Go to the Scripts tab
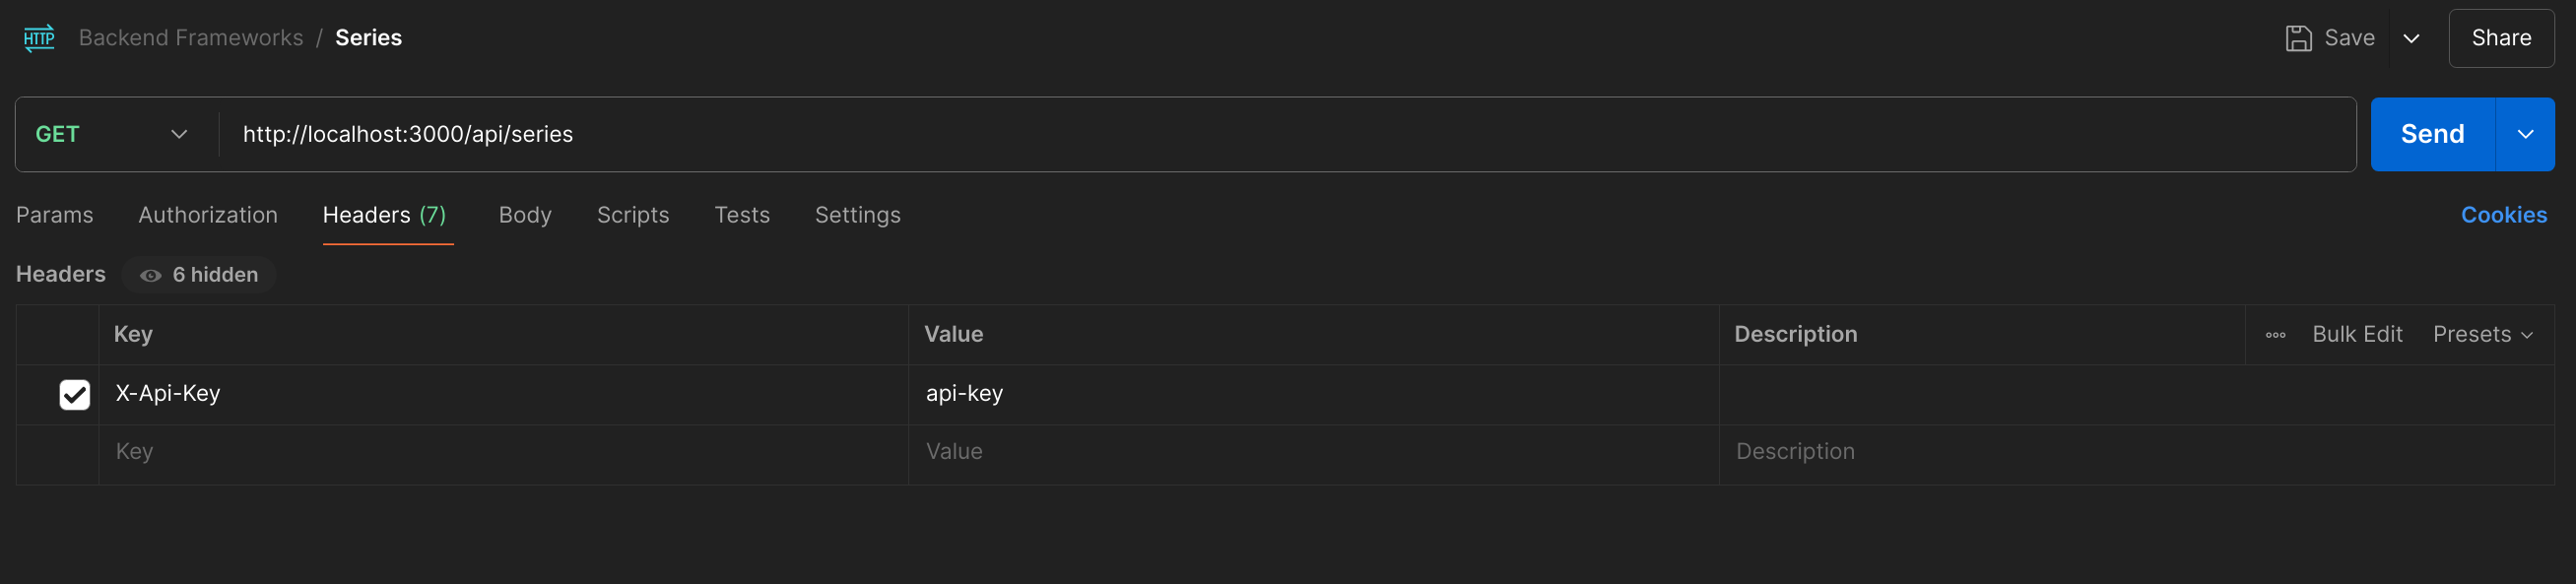This screenshot has width=2576, height=584. coord(633,215)
